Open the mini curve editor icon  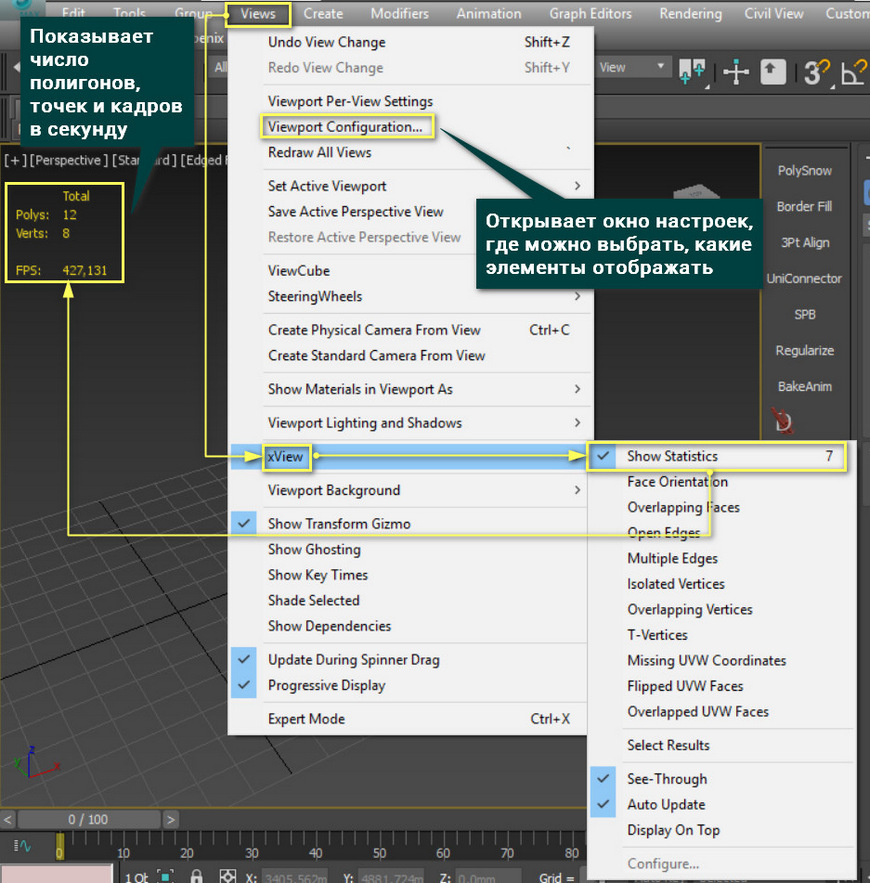pos(20,848)
